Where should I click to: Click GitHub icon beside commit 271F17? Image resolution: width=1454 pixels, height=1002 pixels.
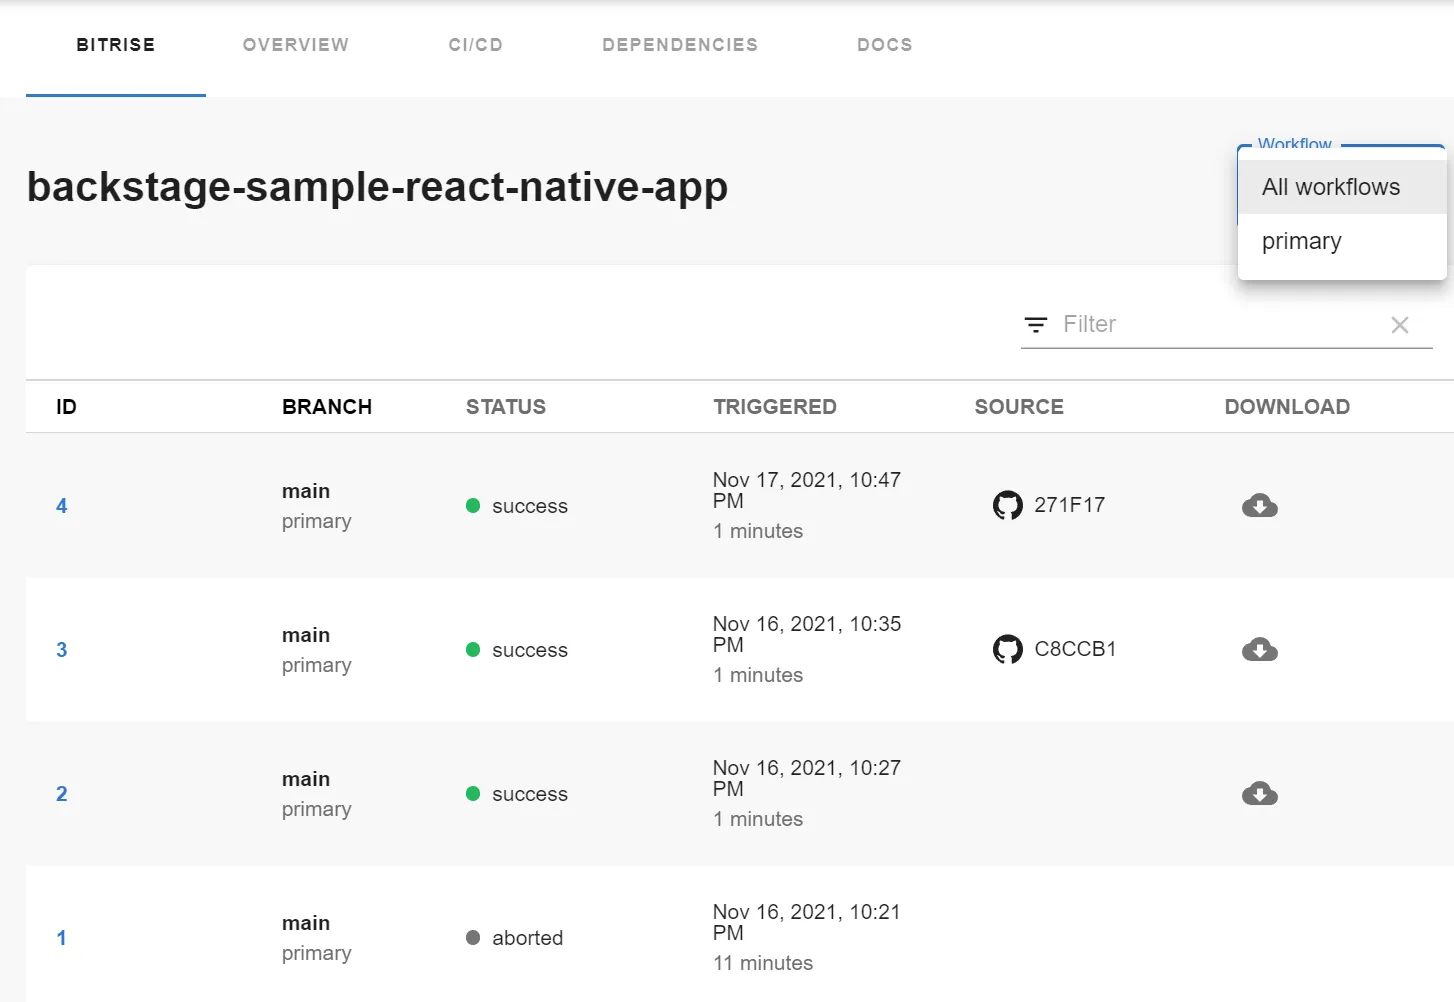(1007, 505)
